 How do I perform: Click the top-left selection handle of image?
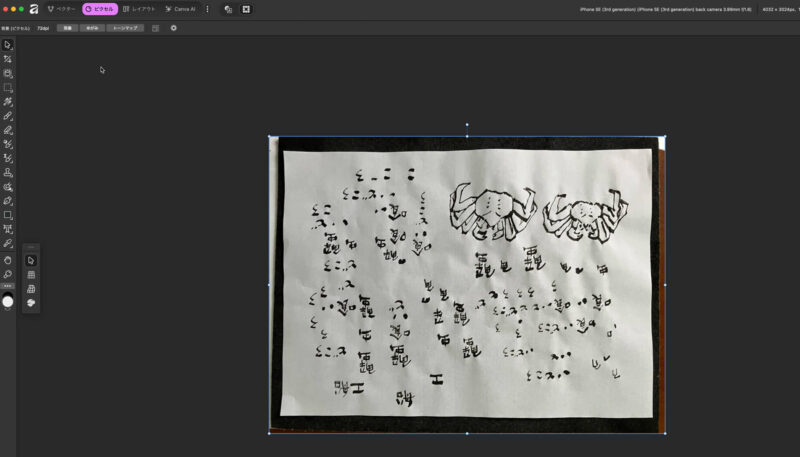coord(269,136)
